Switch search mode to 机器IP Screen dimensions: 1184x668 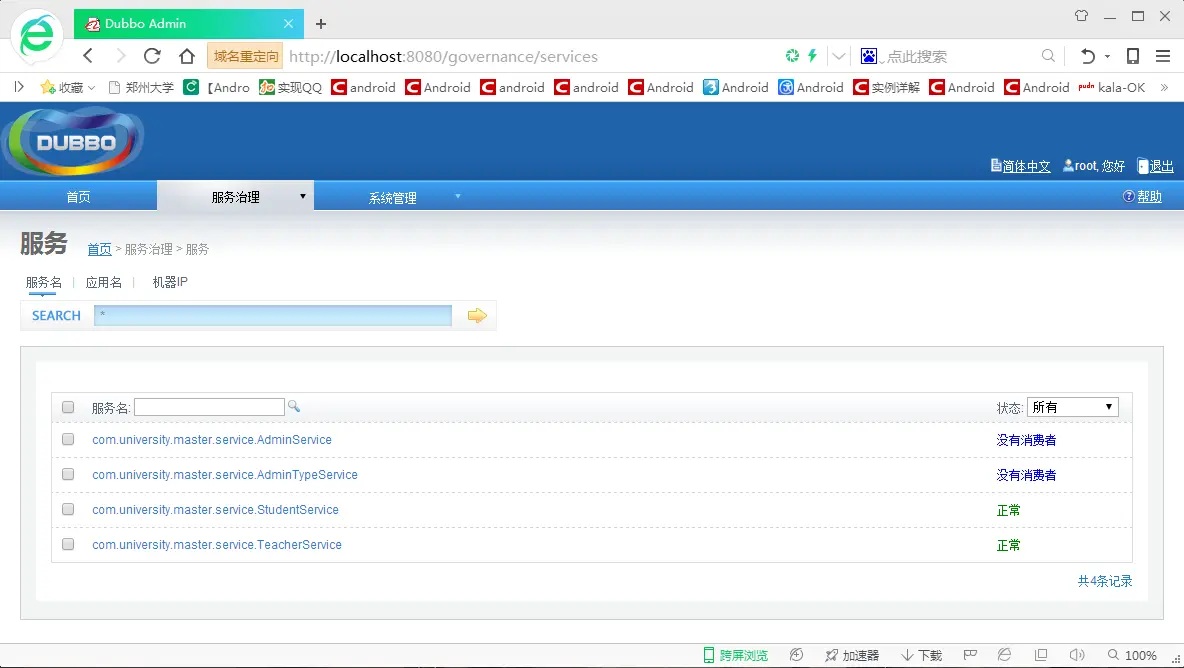(170, 282)
